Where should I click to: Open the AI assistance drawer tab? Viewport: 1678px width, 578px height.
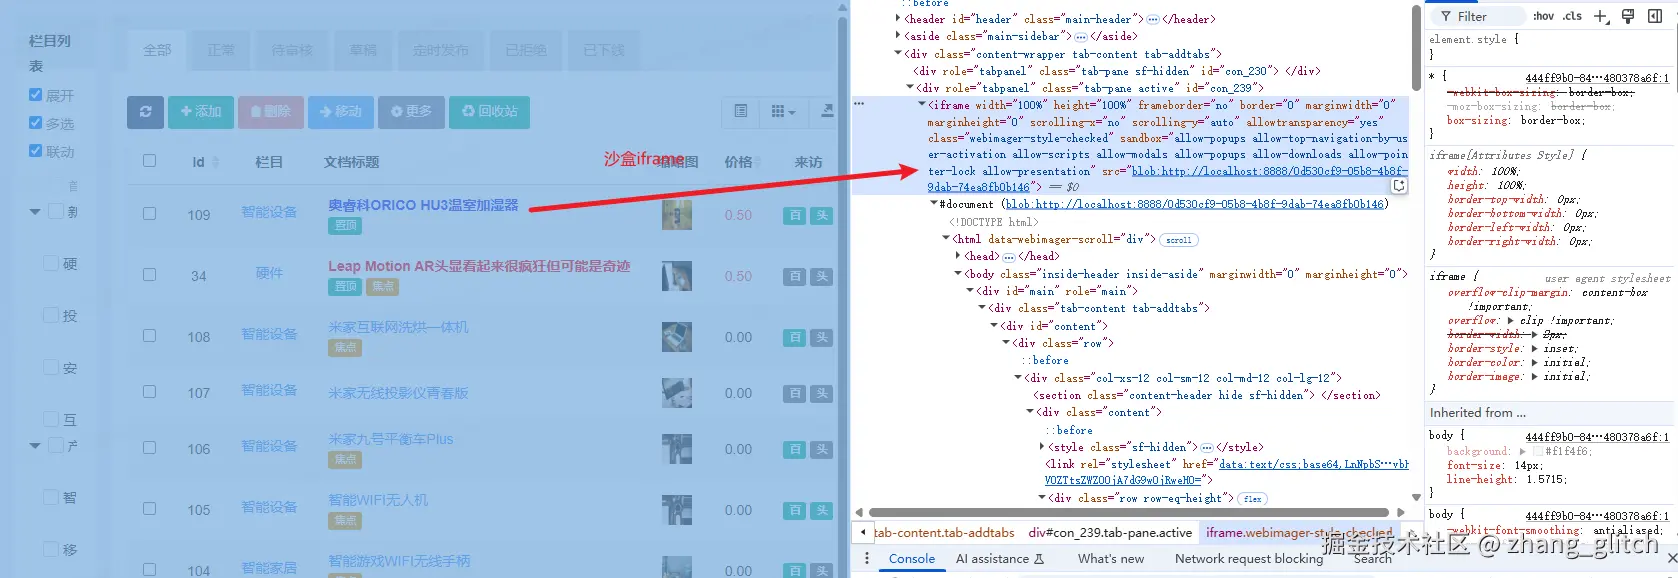[999, 559]
